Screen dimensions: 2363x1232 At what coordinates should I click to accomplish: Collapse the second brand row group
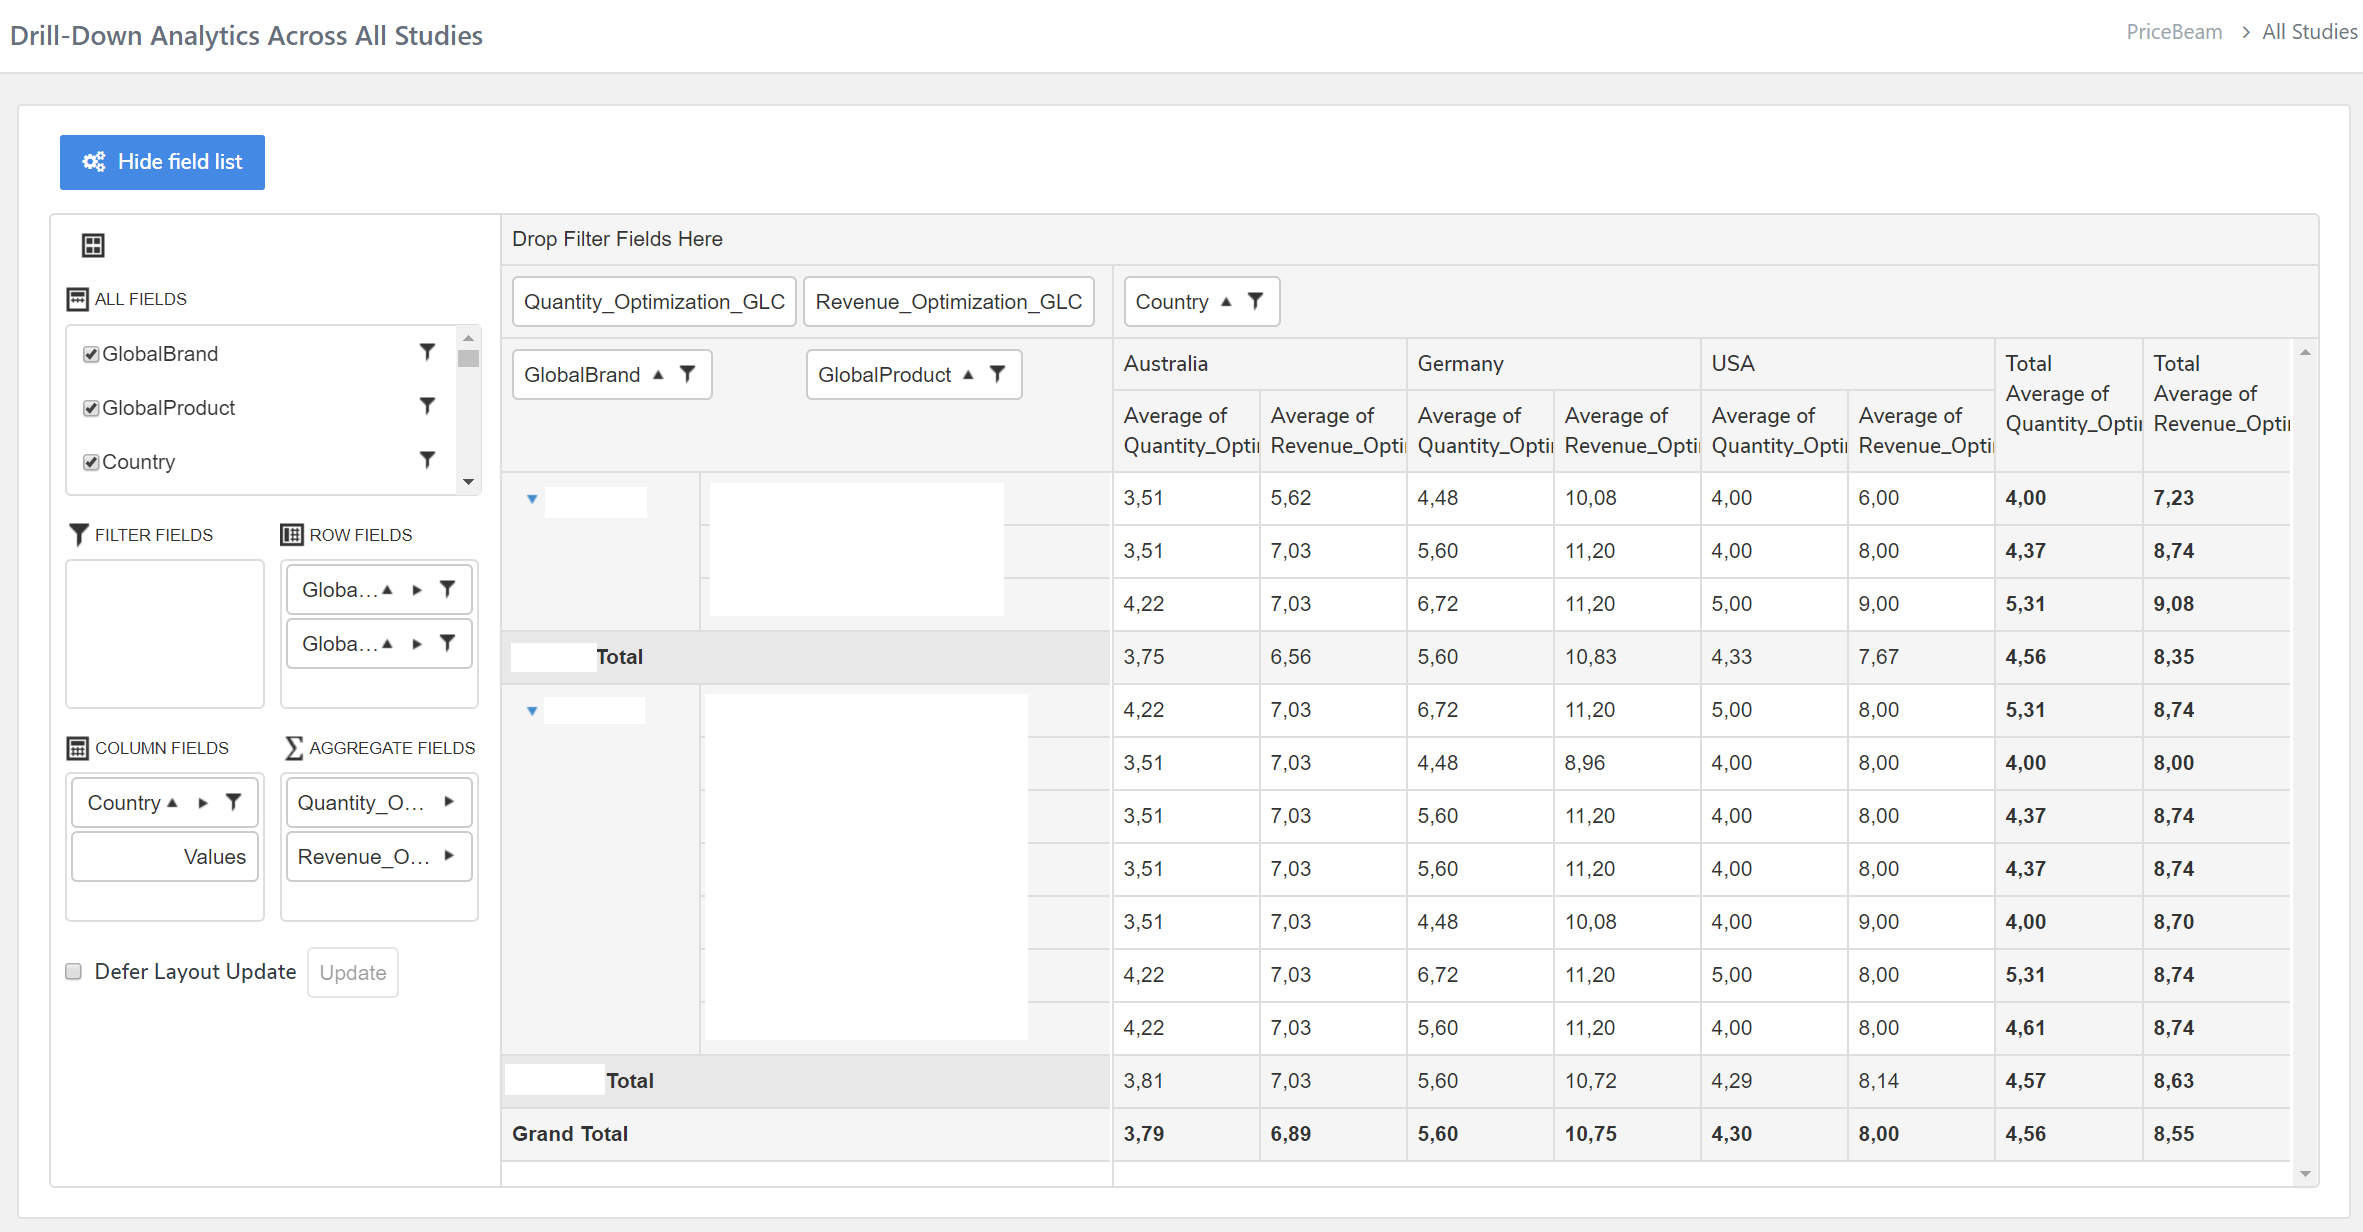pyautogui.click(x=532, y=711)
